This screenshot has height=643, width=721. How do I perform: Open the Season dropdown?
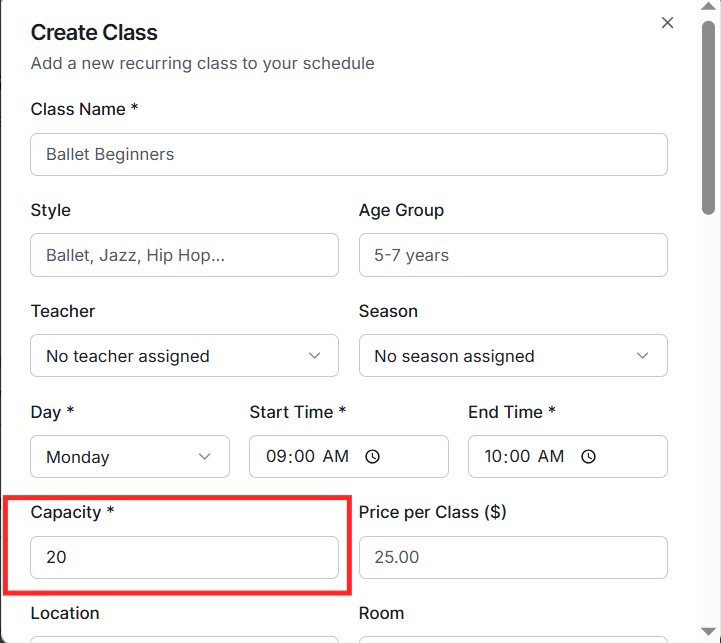[x=513, y=356]
